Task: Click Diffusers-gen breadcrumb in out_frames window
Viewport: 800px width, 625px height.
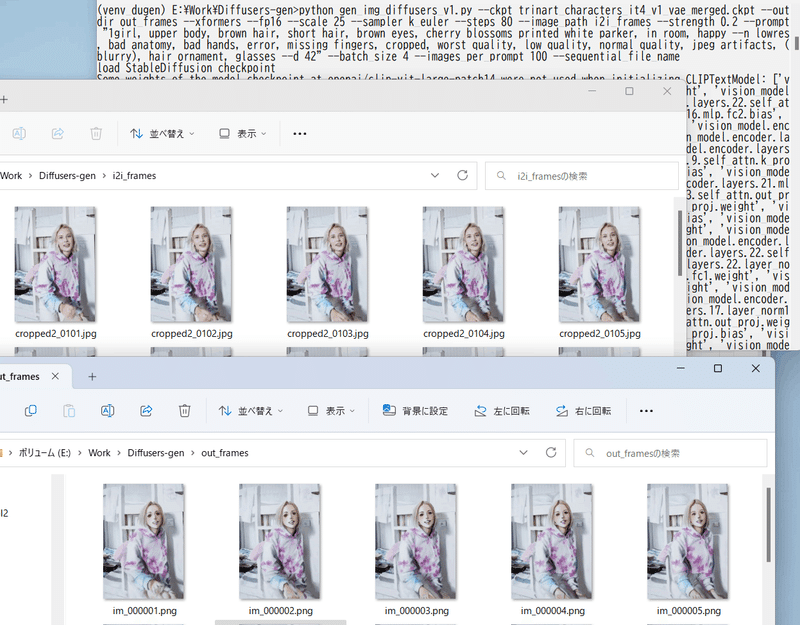Action: click(x=156, y=453)
